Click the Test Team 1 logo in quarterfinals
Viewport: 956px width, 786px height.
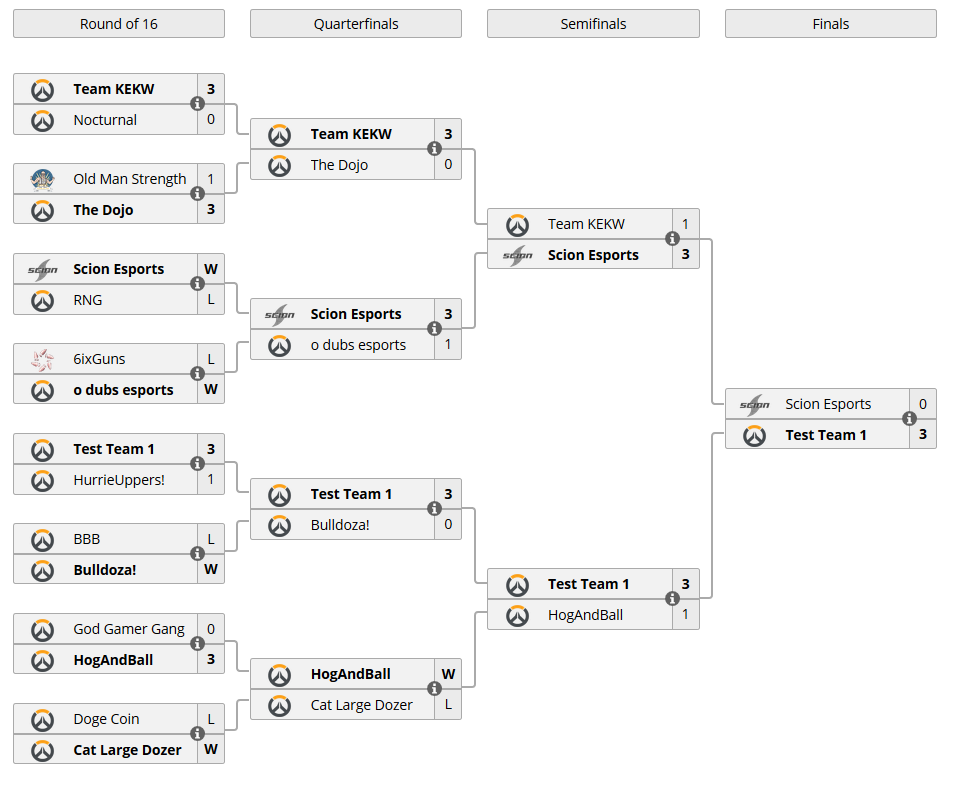point(277,494)
